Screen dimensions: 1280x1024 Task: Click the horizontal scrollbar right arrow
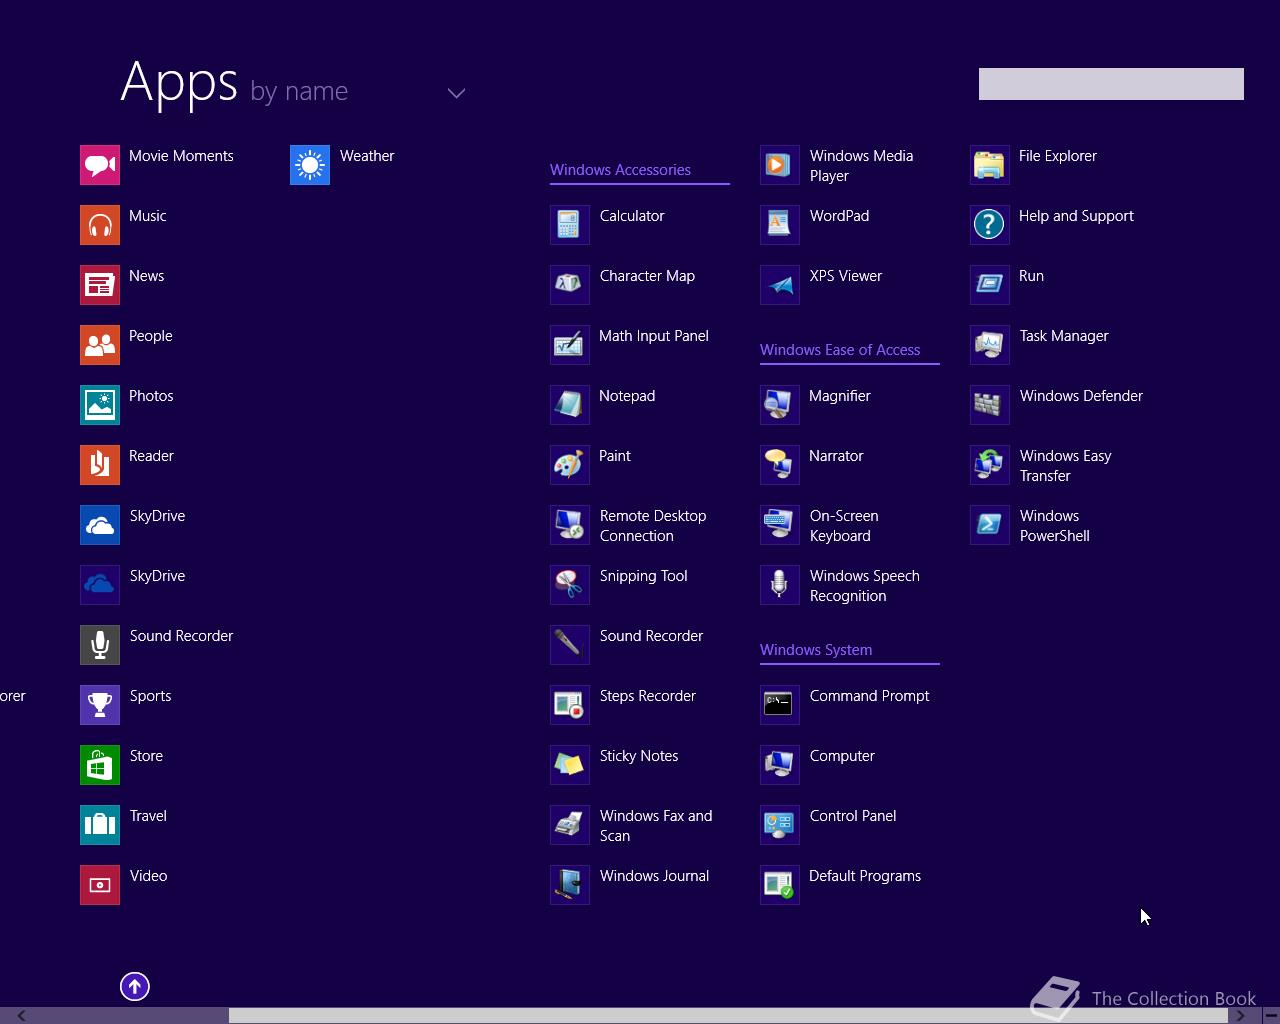pyautogui.click(x=1240, y=1015)
